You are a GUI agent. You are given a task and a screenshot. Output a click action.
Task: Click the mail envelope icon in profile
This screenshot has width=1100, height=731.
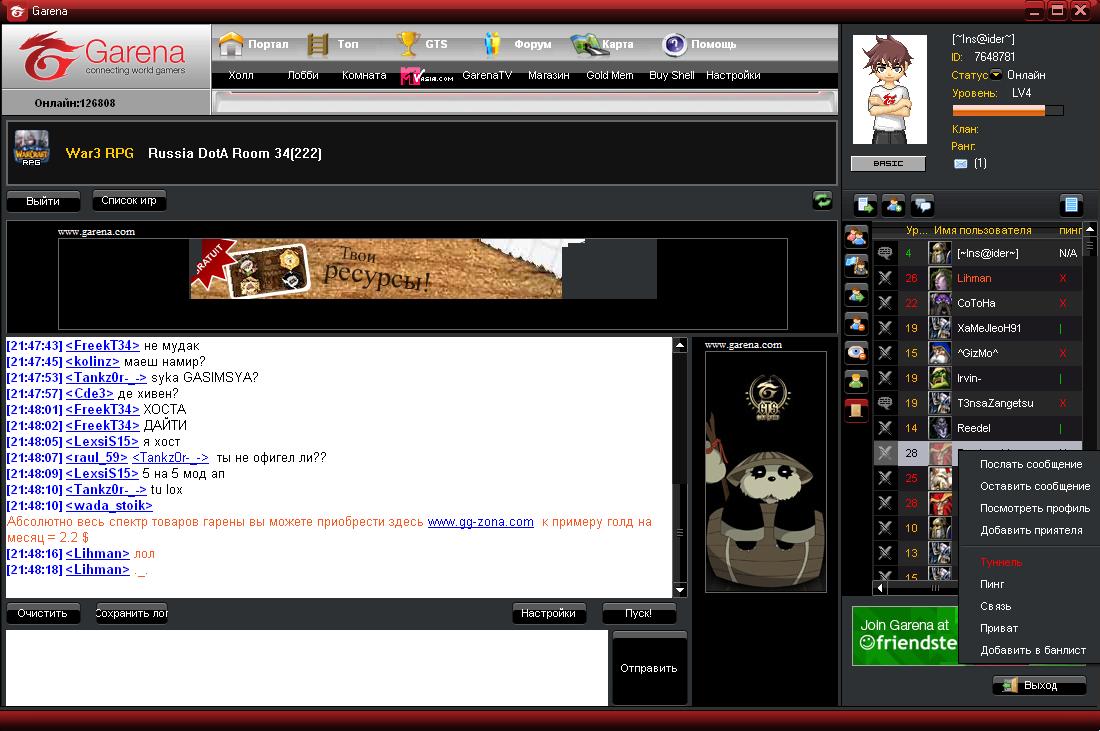[960, 163]
